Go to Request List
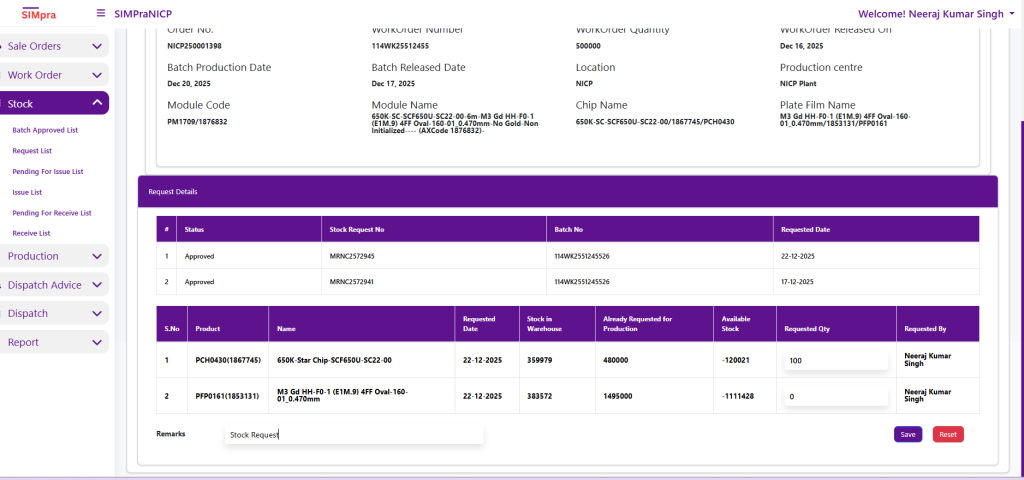1024x480 pixels. (32, 151)
